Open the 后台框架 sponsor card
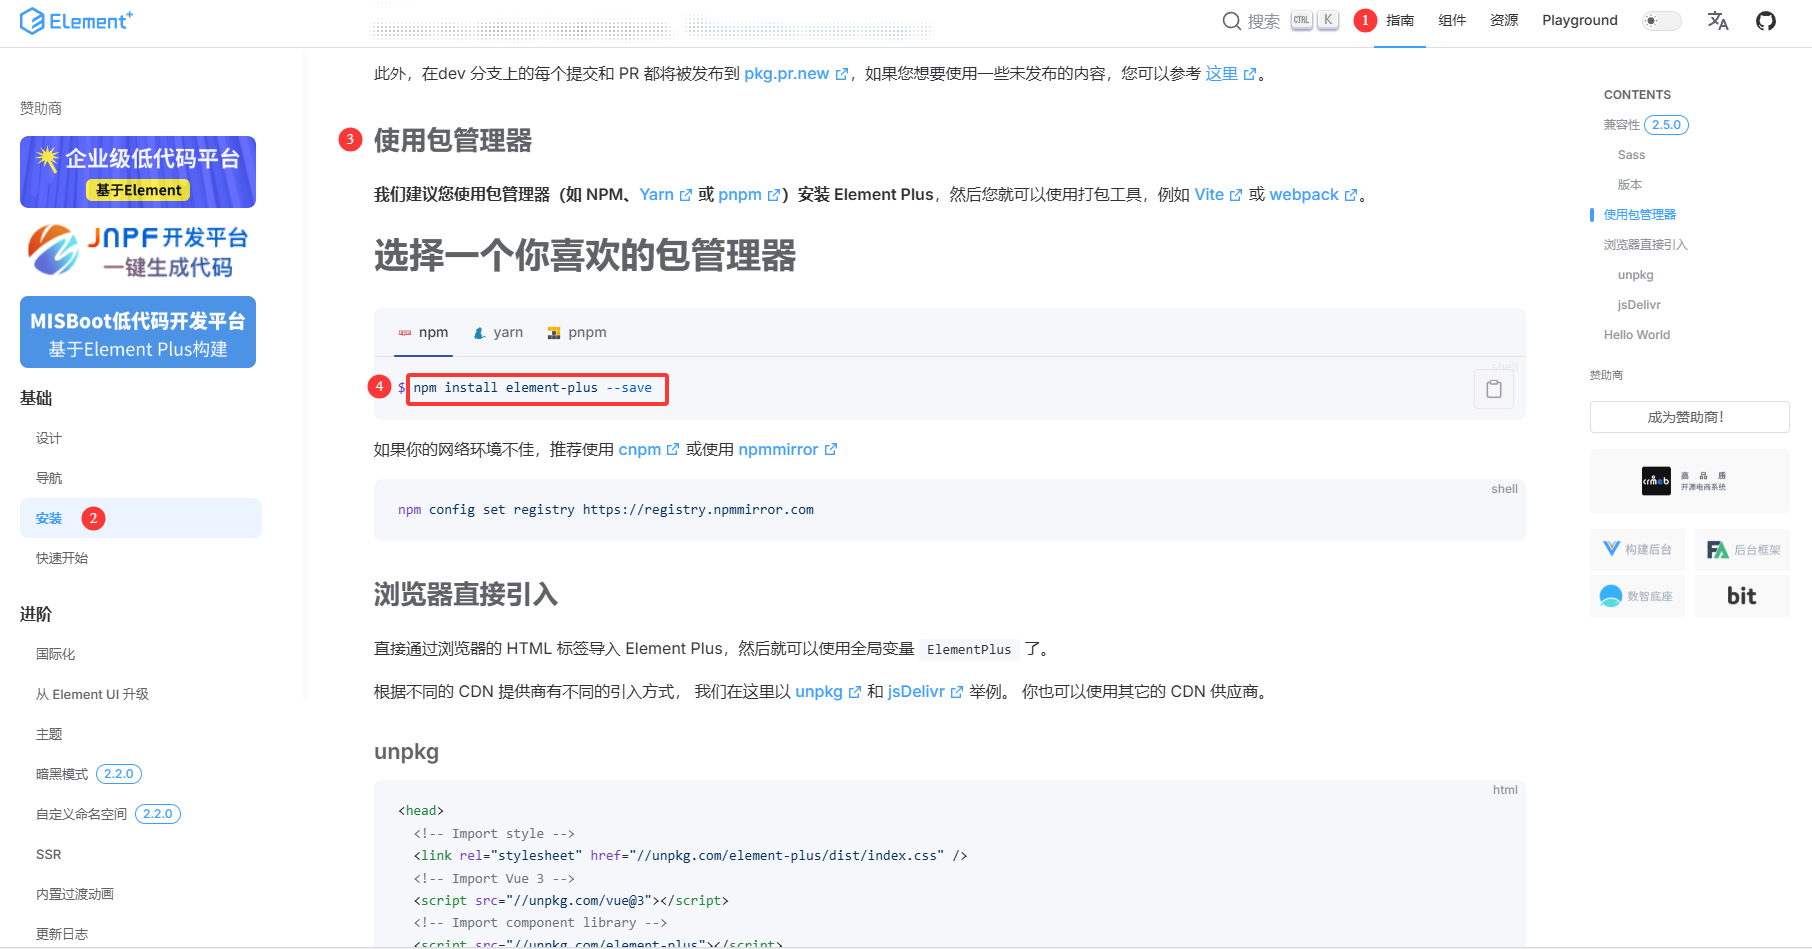The width and height of the screenshot is (1812, 949). coord(1742,549)
